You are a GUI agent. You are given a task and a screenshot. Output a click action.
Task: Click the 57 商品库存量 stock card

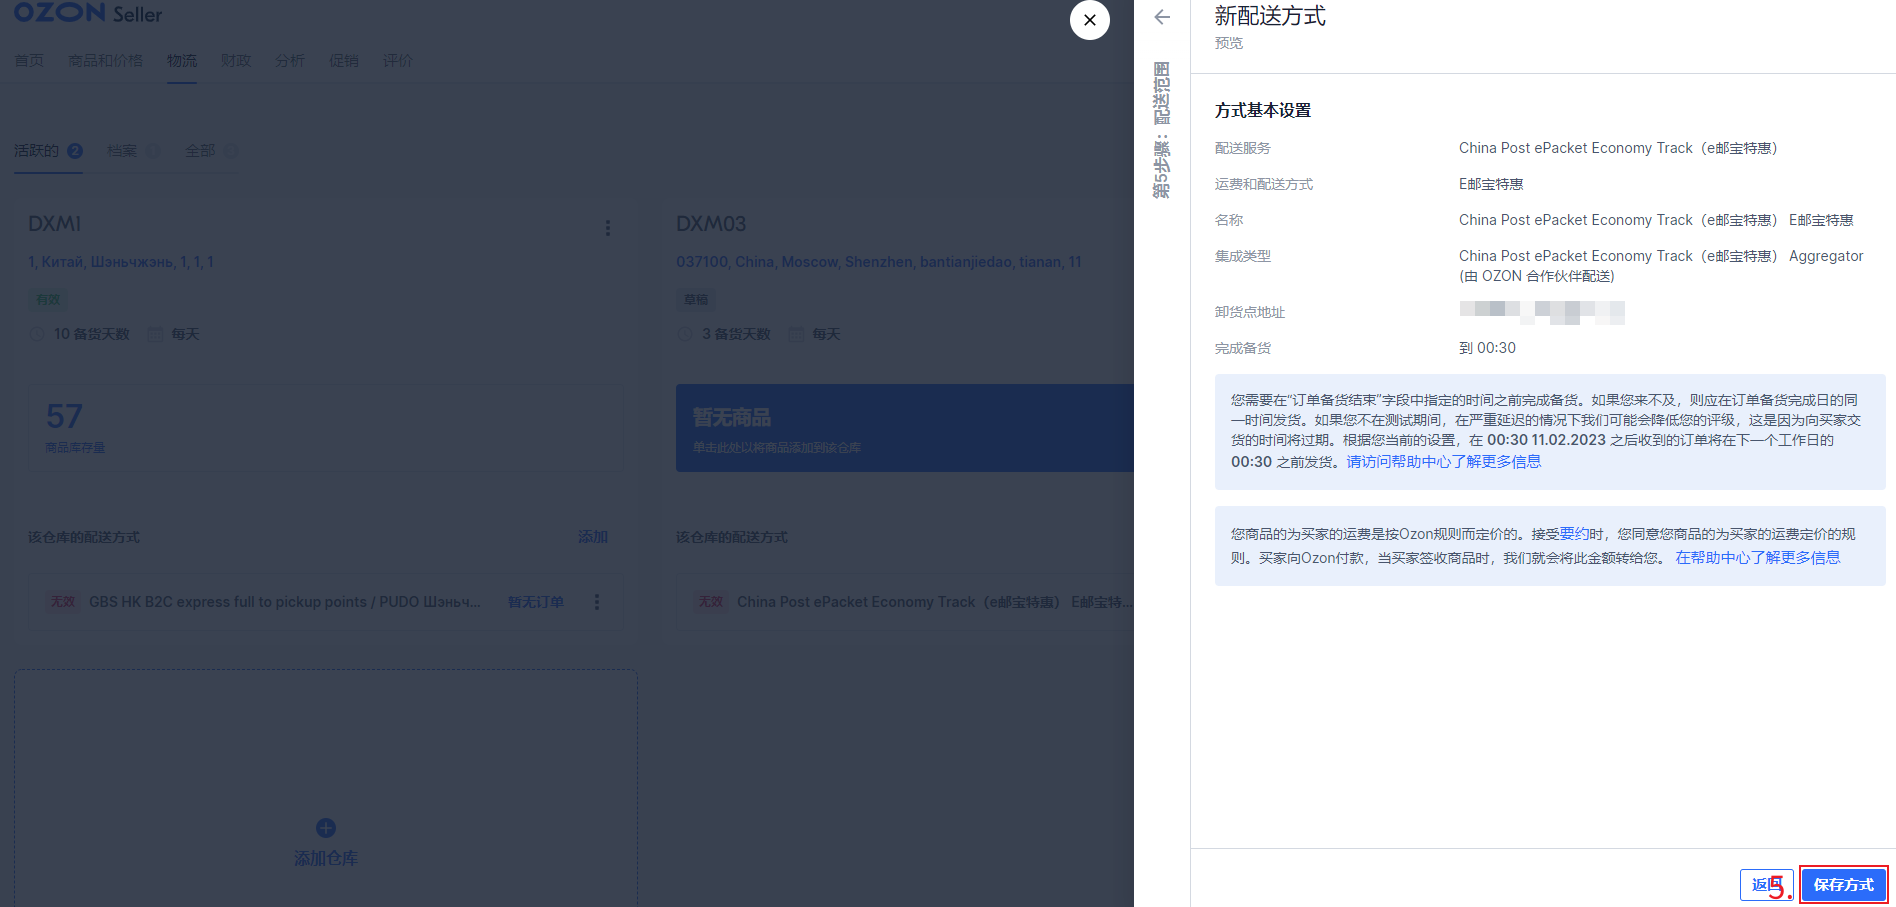pos(325,428)
